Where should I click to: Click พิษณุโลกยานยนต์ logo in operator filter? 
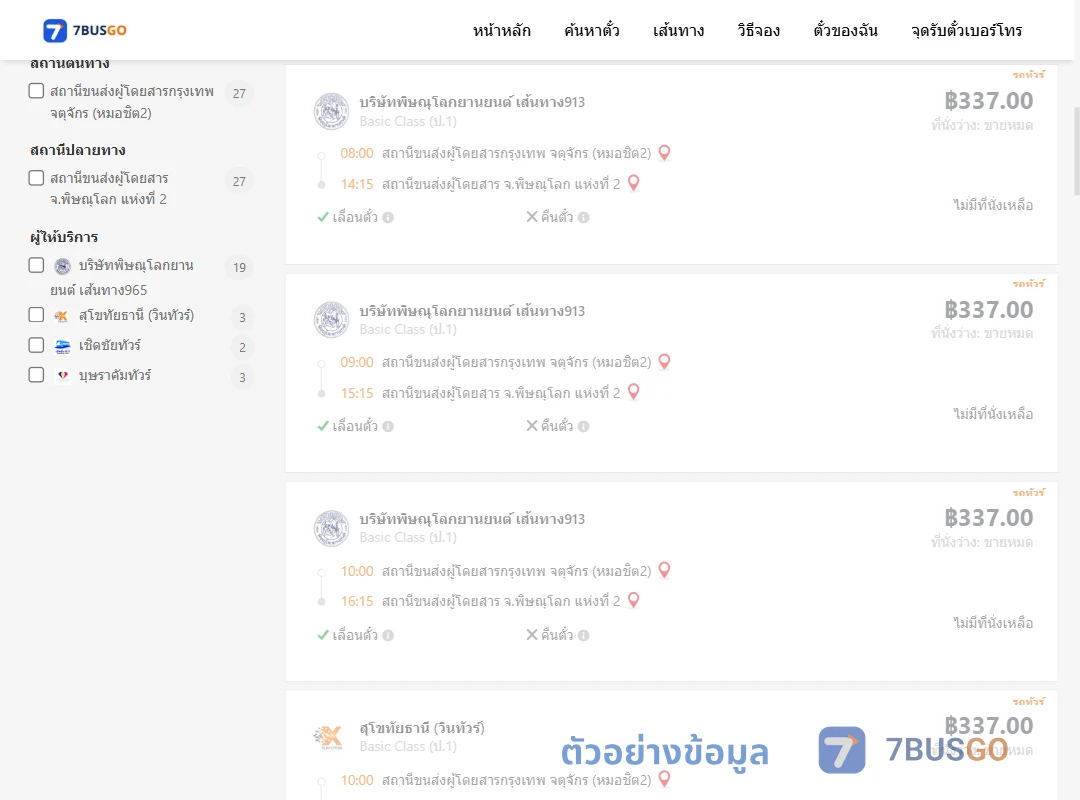pos(63,266)
